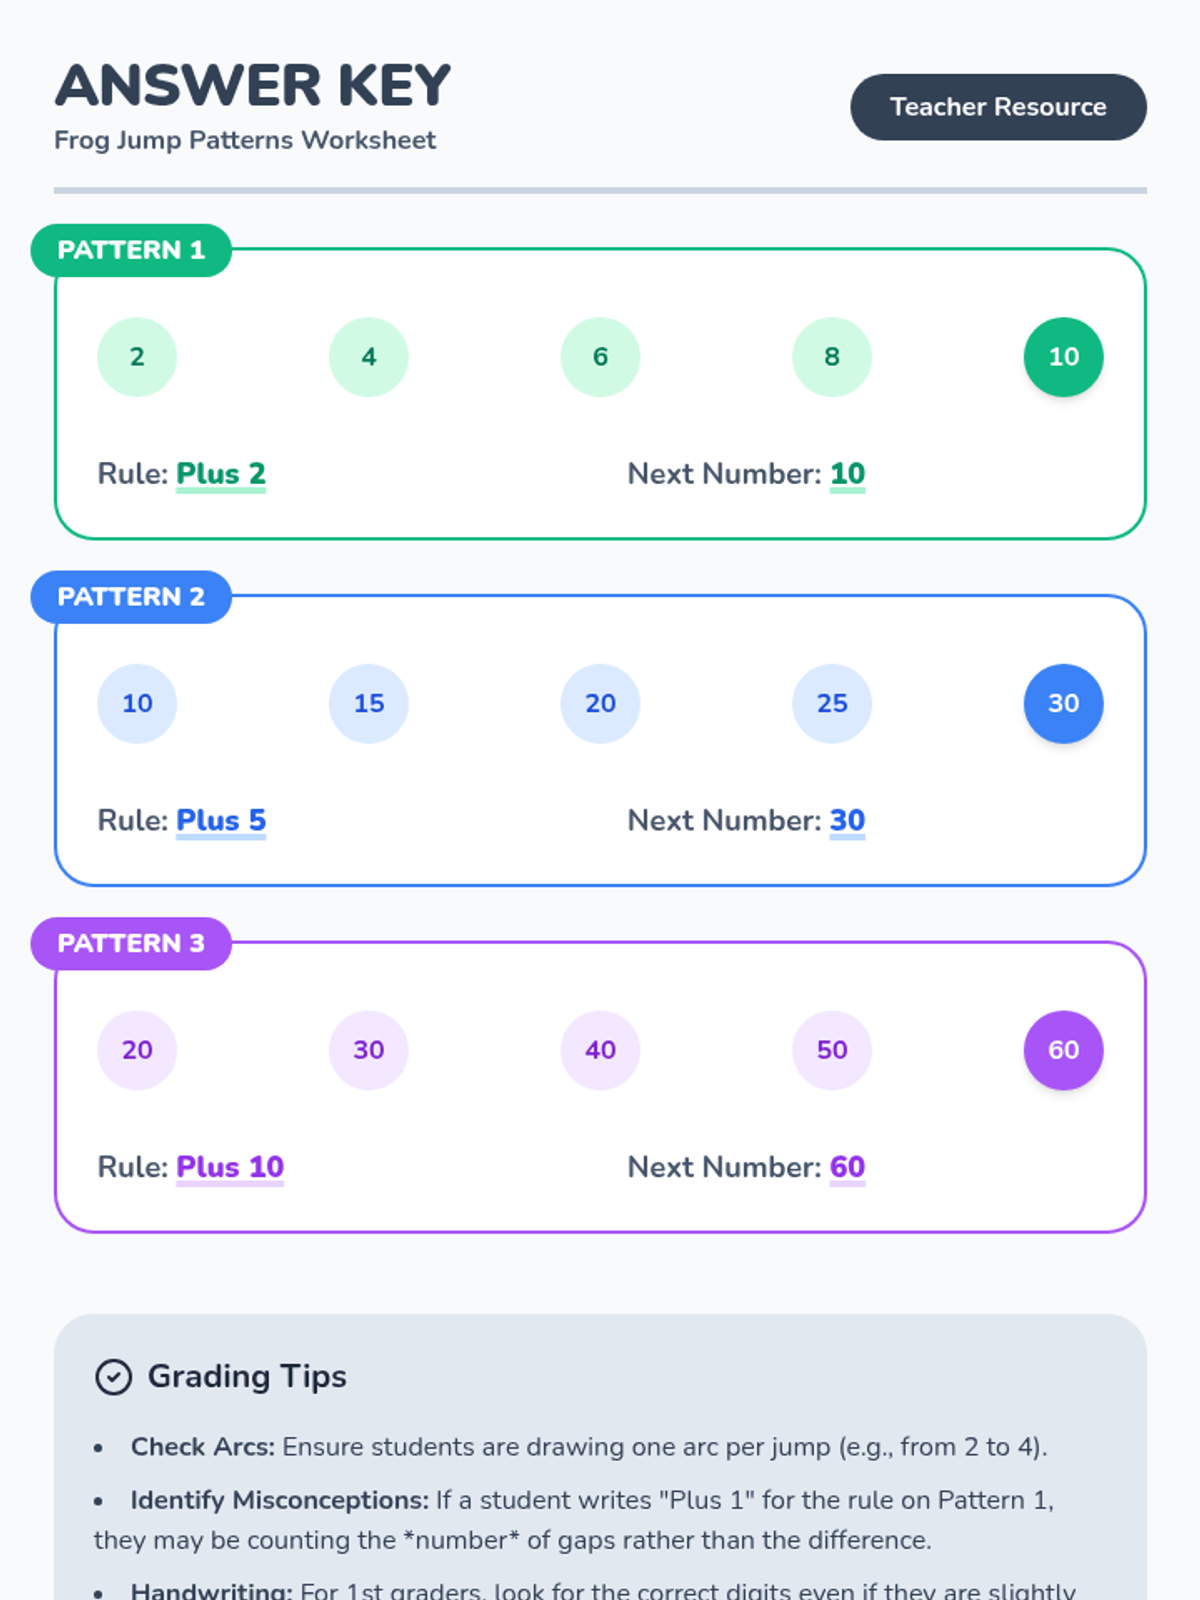Image resolution: width=1200 pixels, height=1600 pixels.
Task: Click the underlined Plus 5 rule answer
Action: click(221, 820)
